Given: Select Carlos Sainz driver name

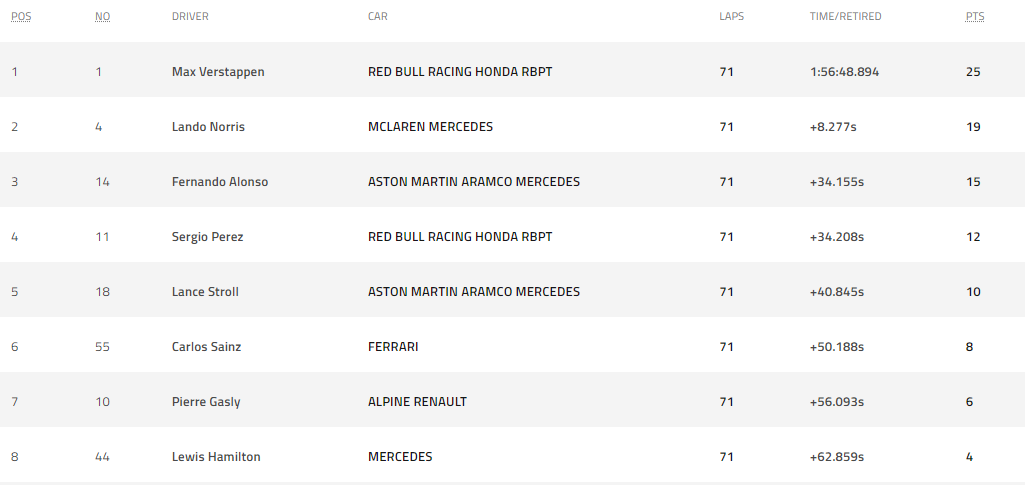Looking at the screenshot, I should pos(207,346).
